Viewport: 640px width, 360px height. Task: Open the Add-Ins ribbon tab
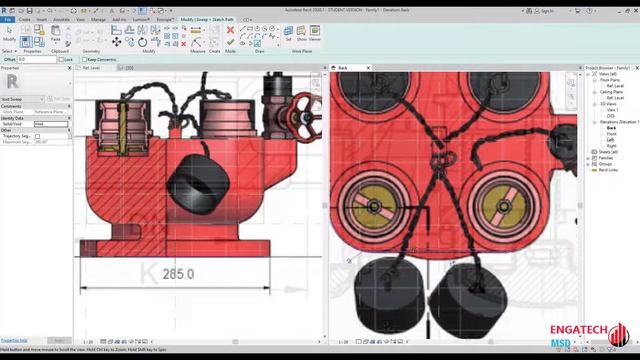[x=119, y=19]
